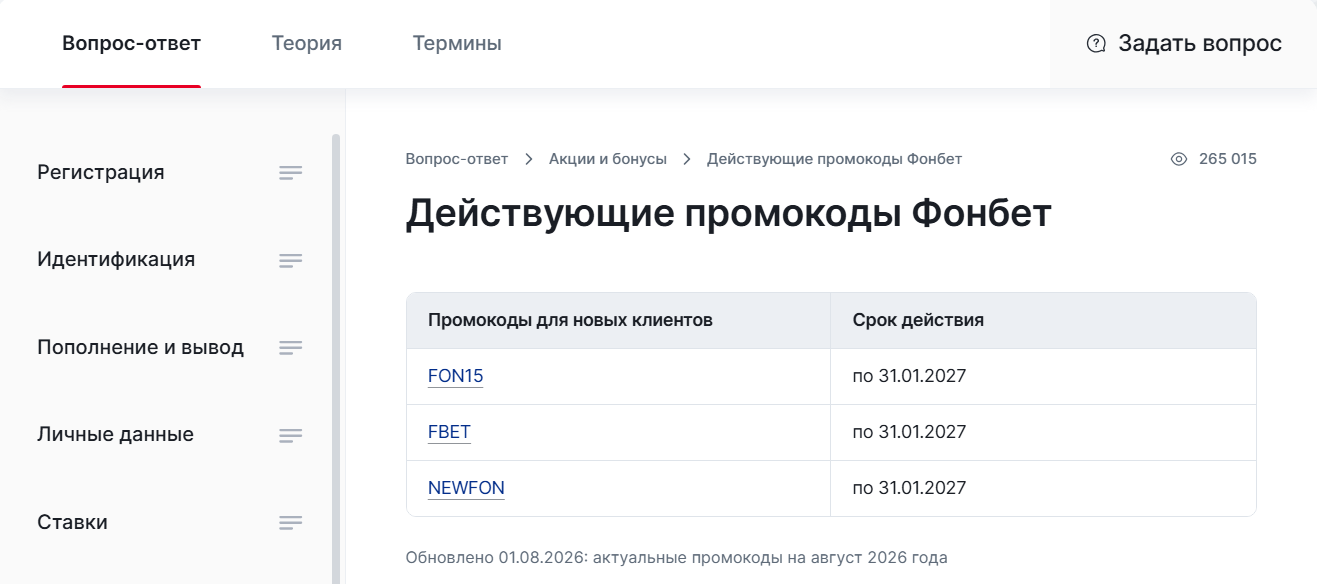The image size is (1317, 584).
Task: Switch to the Вопрос-ответ tab
Action: point(131,44)
